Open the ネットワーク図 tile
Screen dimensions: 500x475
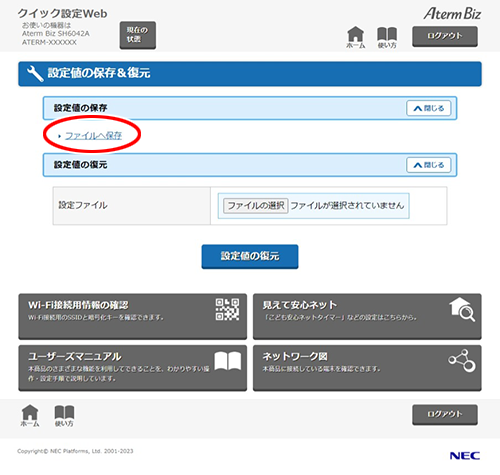[367, 368]
